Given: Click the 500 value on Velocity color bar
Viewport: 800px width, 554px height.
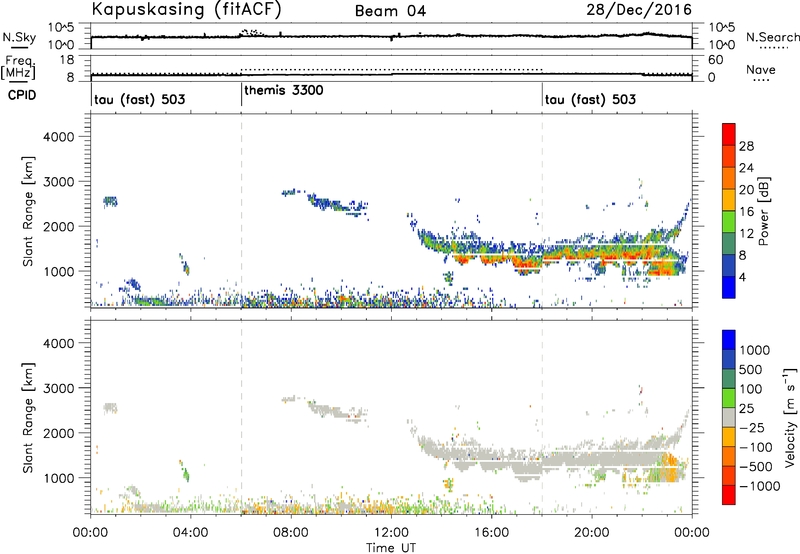Looking at the screenshot, I should point(751,369).
